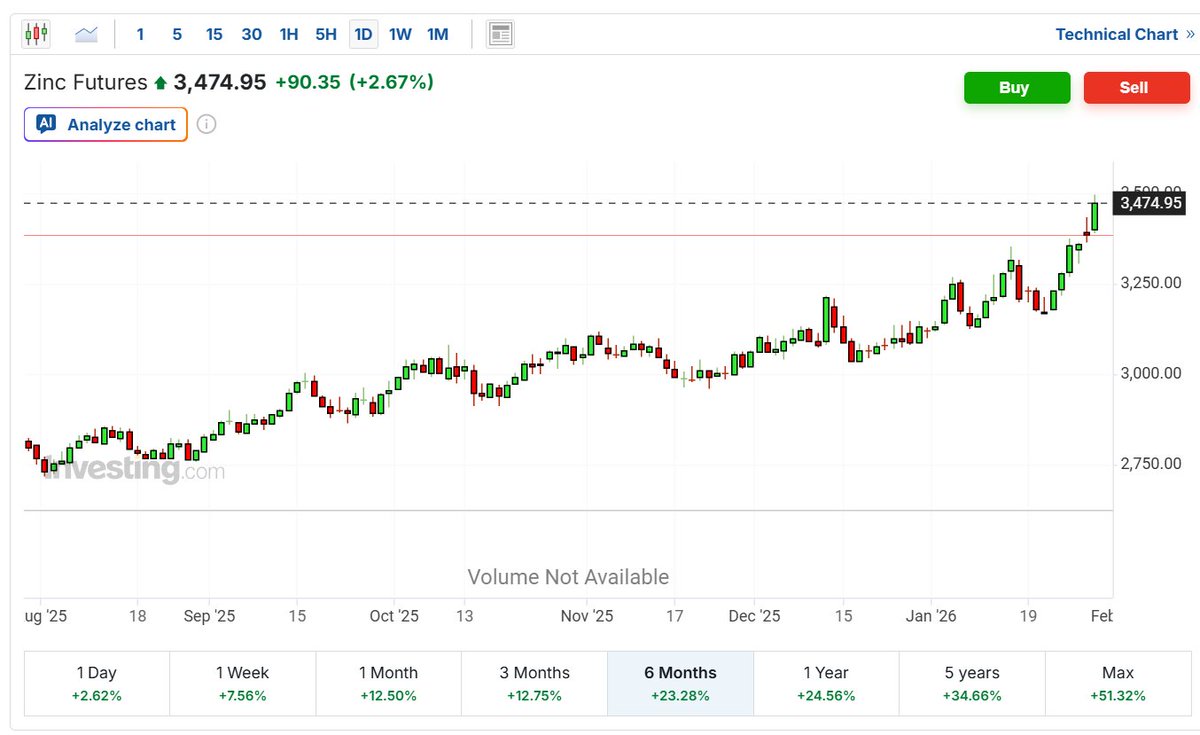This screenshot has width=1200, height=735.
Task: Open the news overlay icon in toolbar
Action: coord(500,34)
